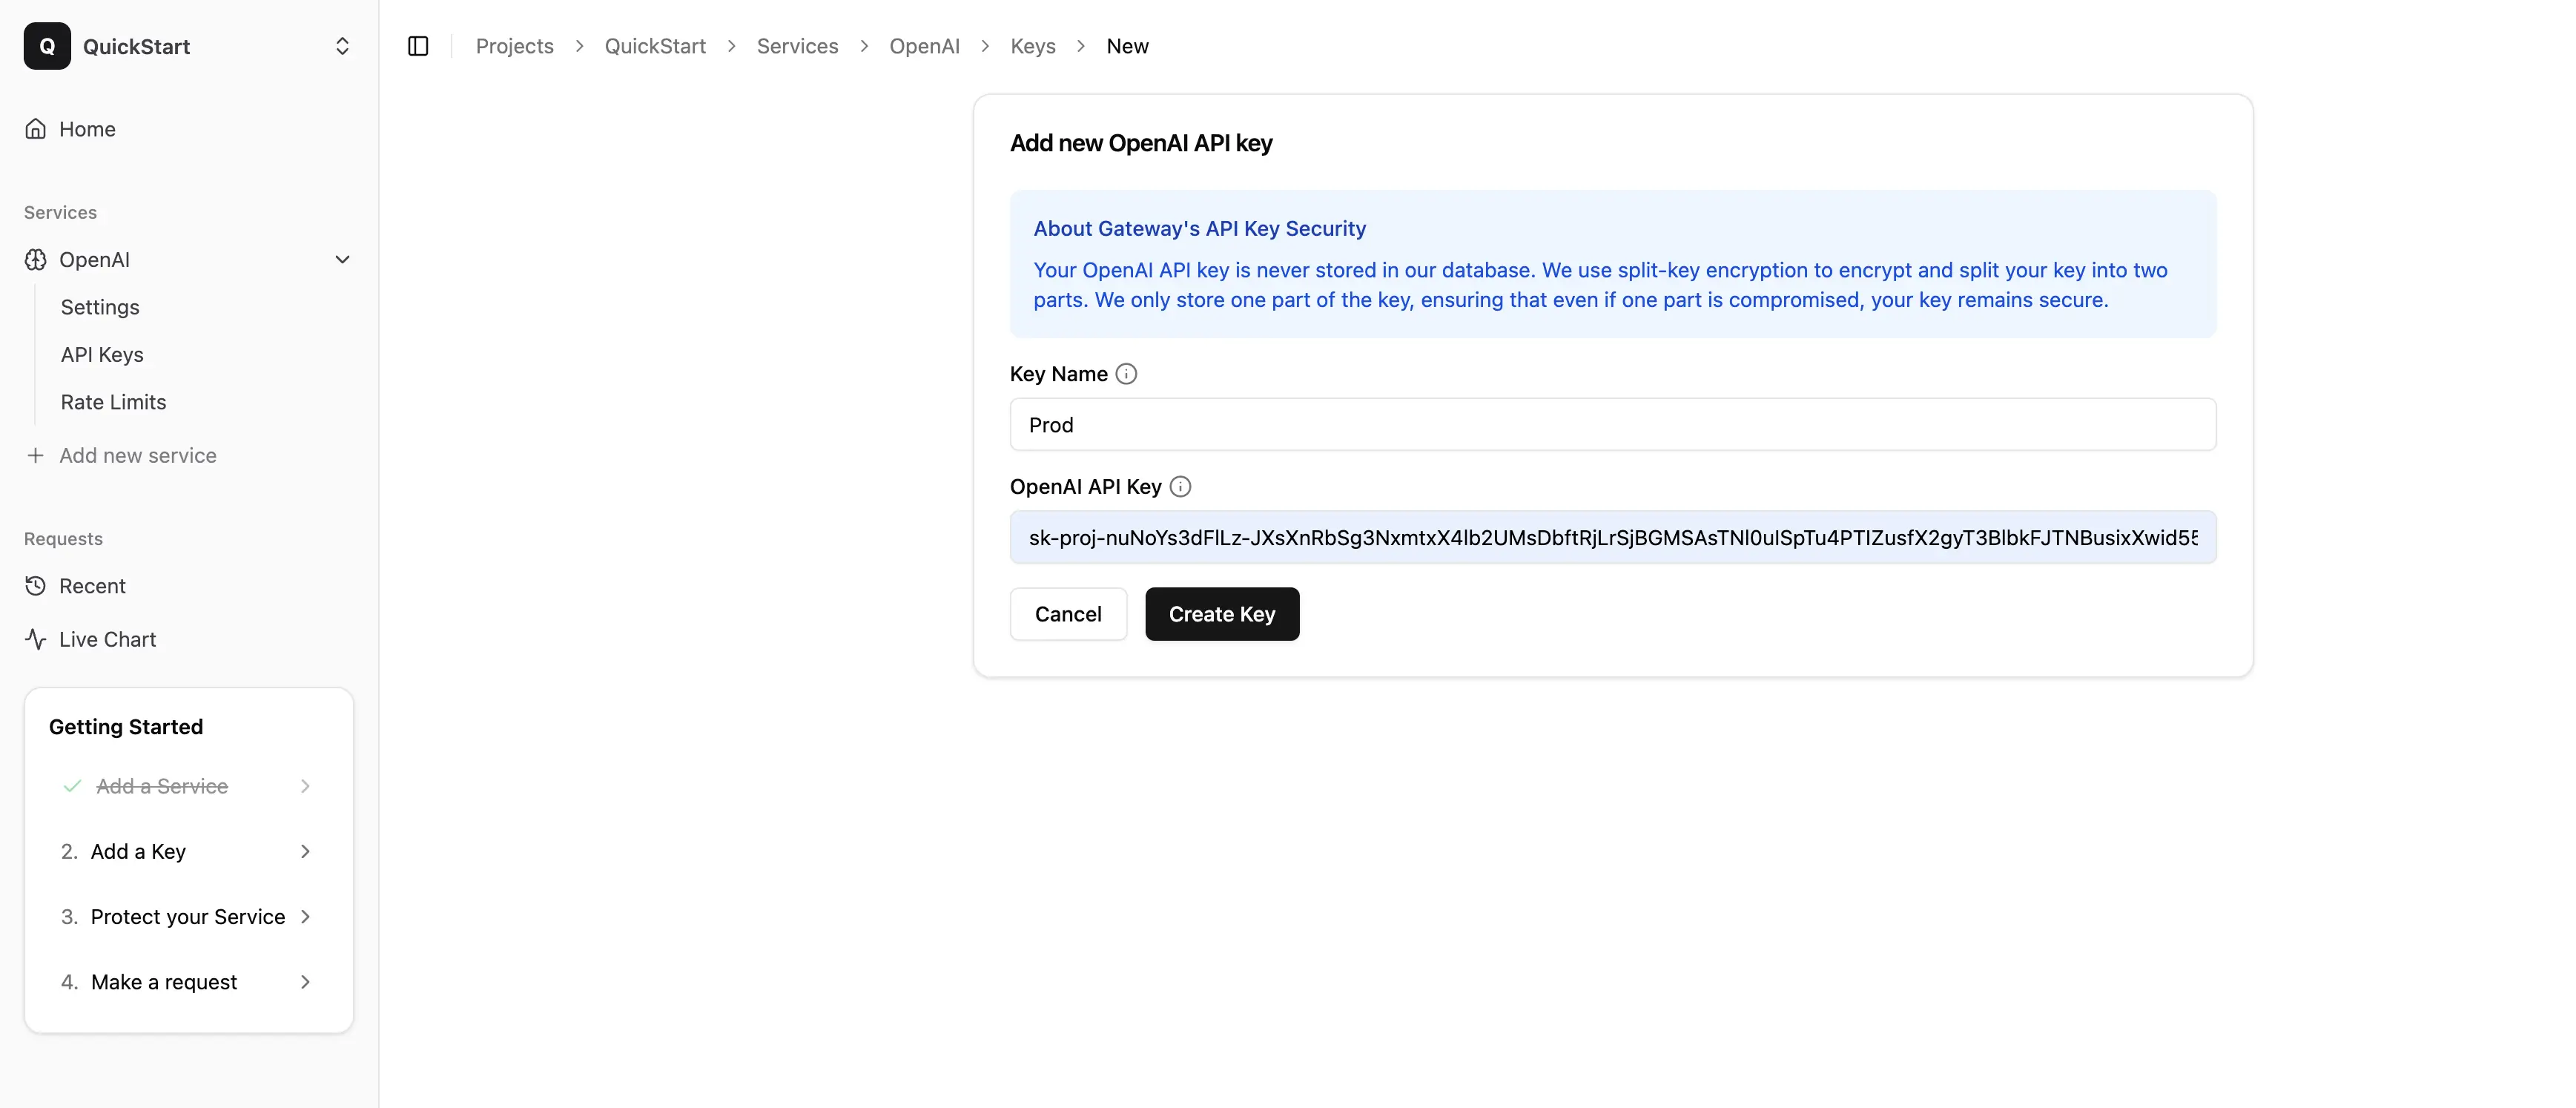Go to Services in breadcrumb
Image resolution: width=2576 pixels, height=1108 pixels.
pos(797,46)
